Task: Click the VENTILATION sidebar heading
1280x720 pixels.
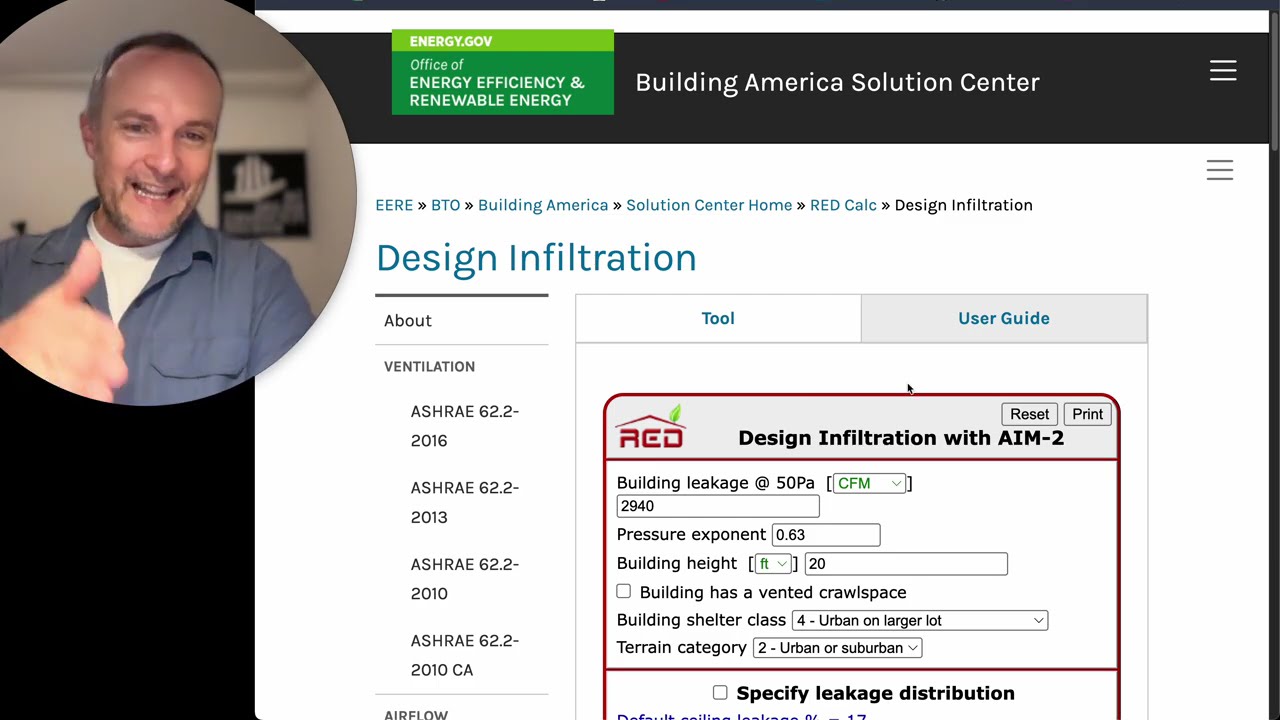Action: click(x=430, y=367)
